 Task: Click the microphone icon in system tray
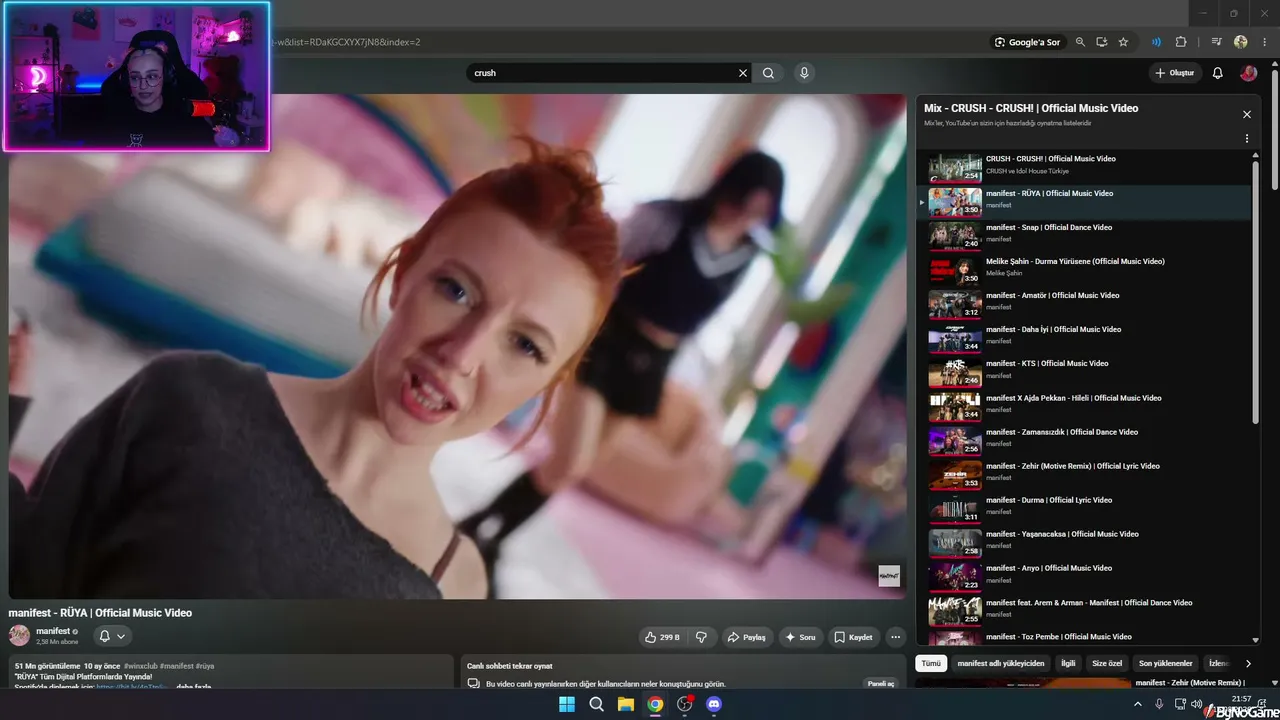pos(1159,704)
